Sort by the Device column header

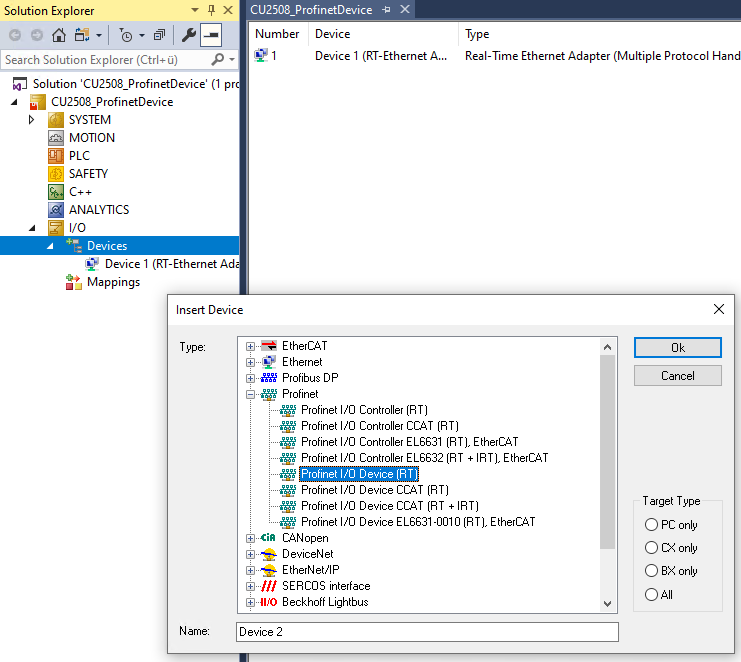pos(333,34)
